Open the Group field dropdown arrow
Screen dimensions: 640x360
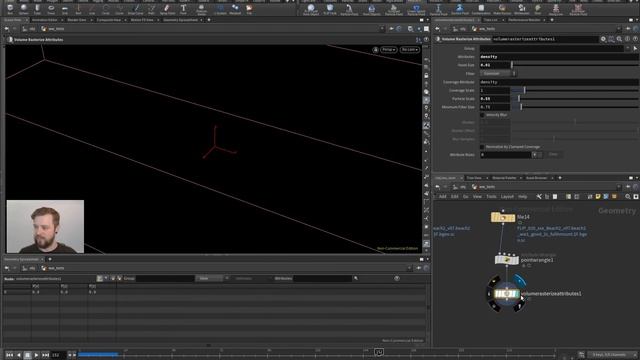[x=628, y=49]
